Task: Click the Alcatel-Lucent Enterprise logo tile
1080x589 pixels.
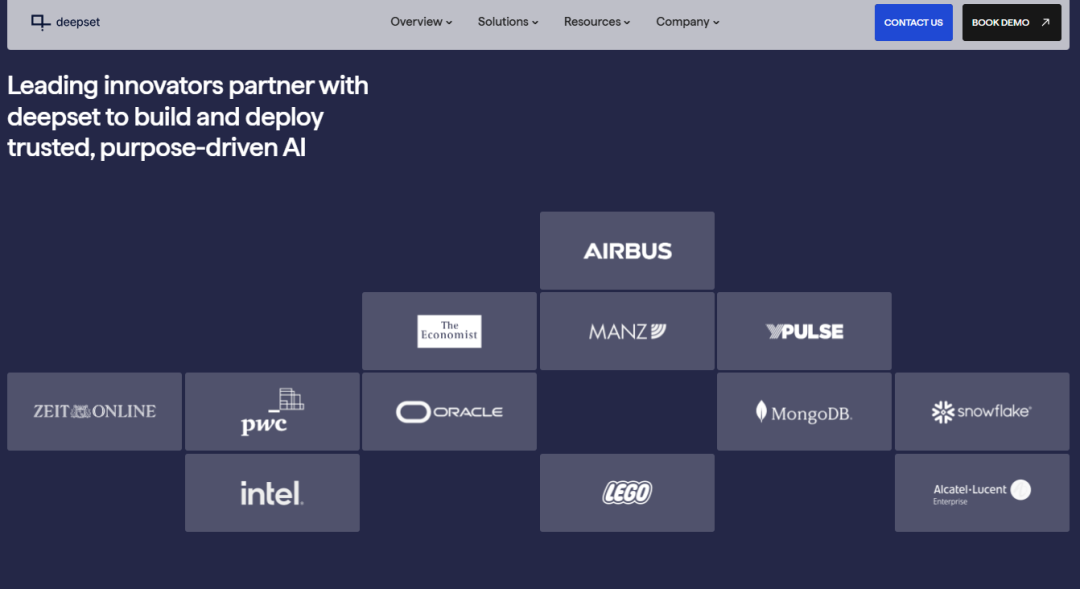Action: 982,493
